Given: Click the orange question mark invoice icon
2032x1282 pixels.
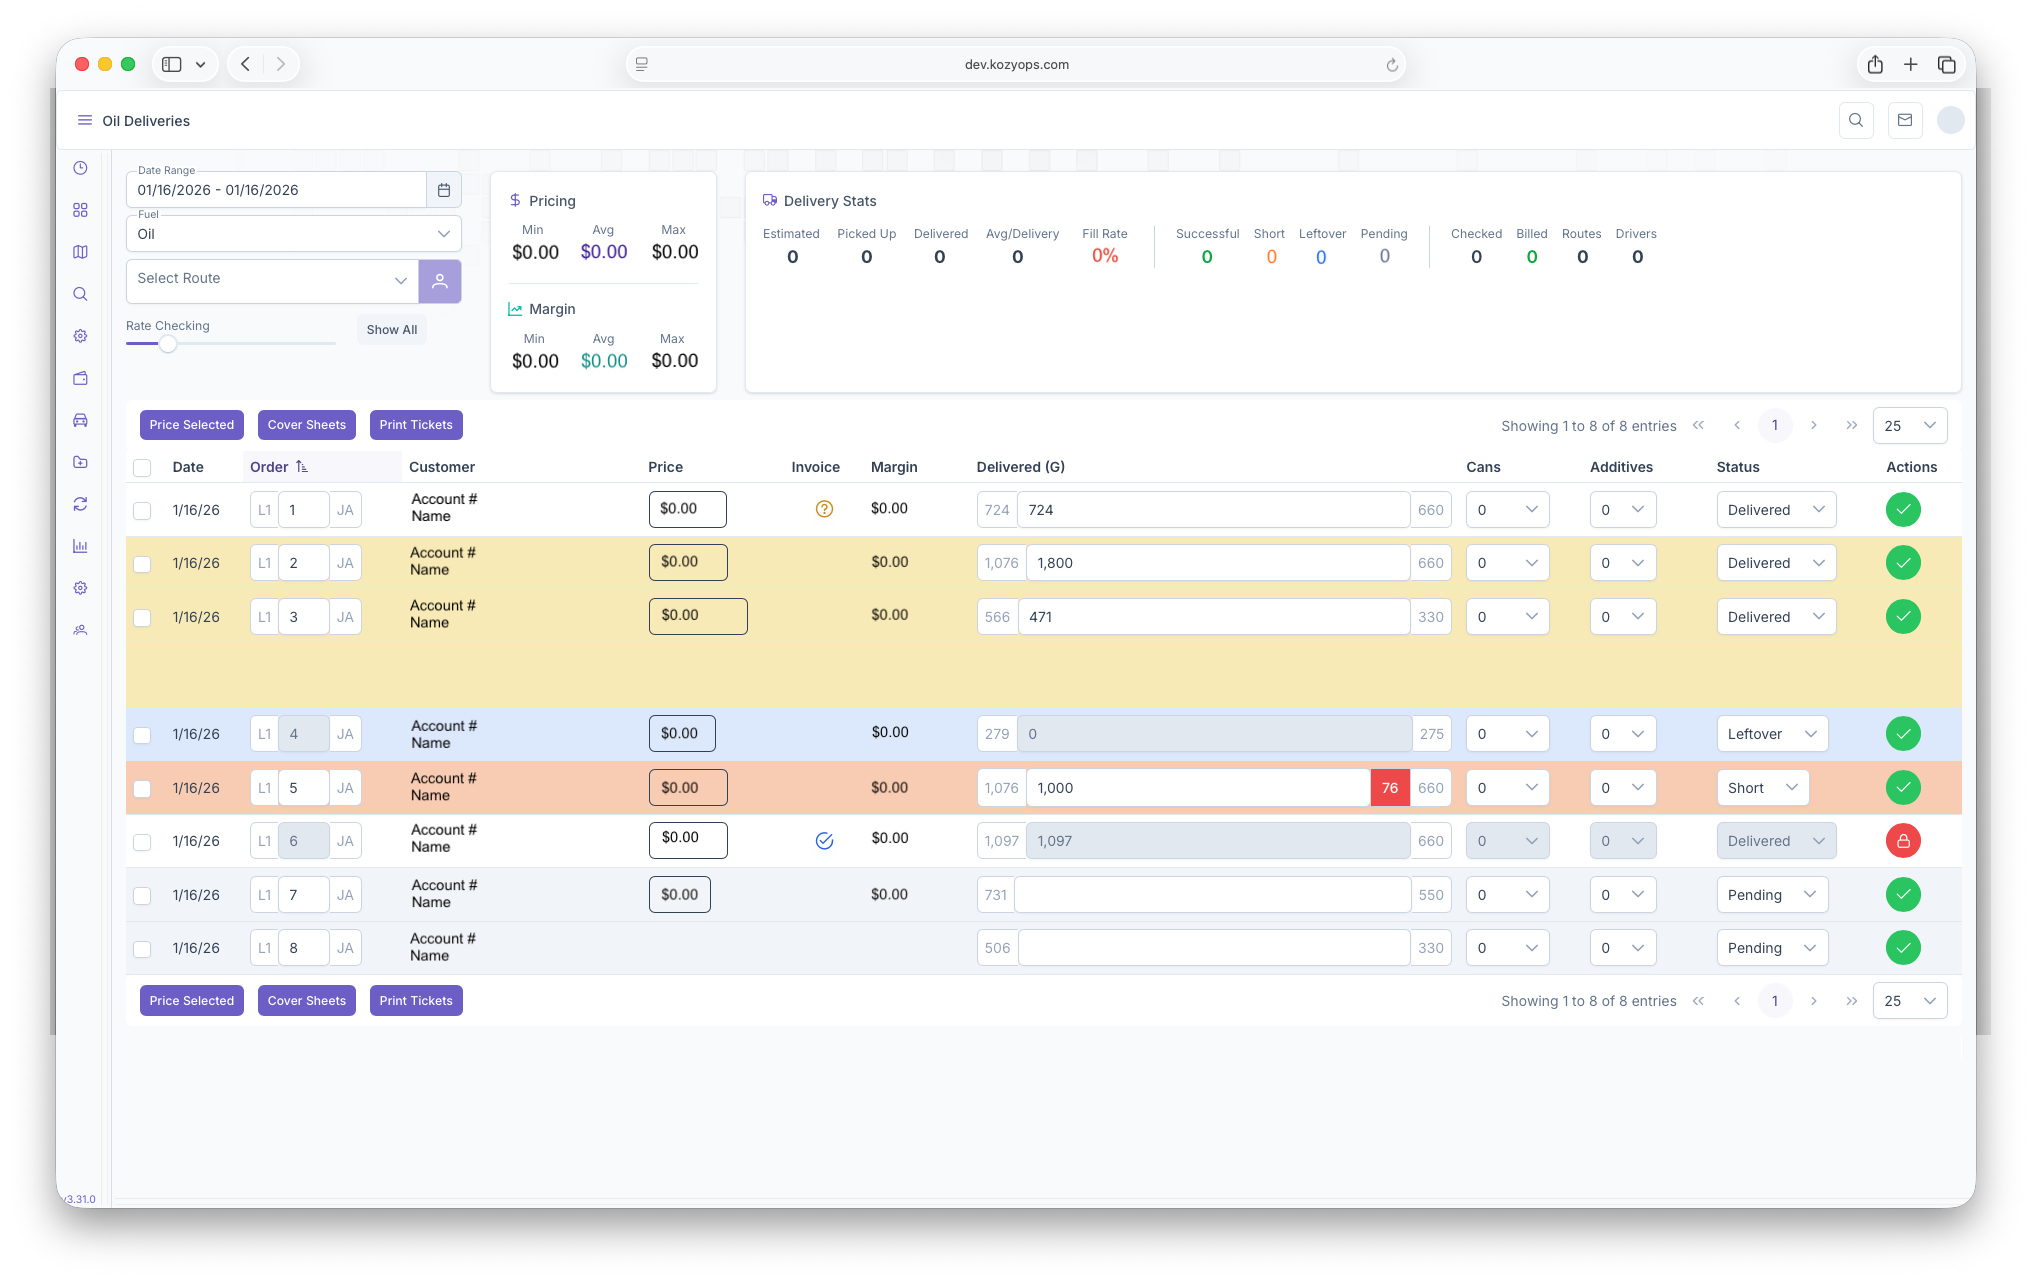Looking at the screenshot, I should 824,509.
